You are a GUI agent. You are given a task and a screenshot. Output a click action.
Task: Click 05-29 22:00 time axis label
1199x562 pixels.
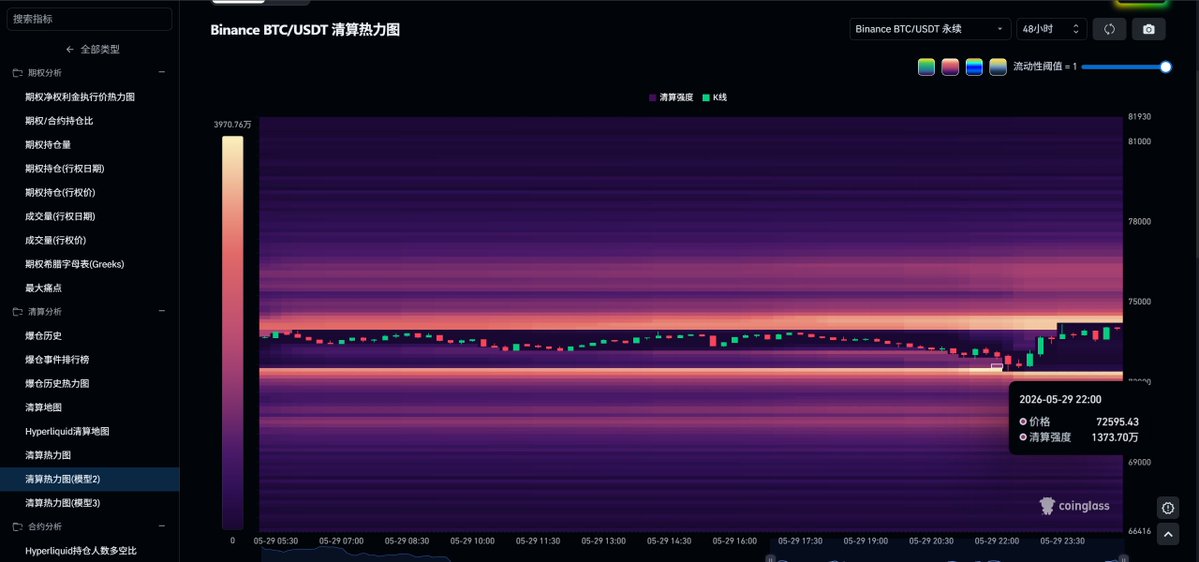997,541
